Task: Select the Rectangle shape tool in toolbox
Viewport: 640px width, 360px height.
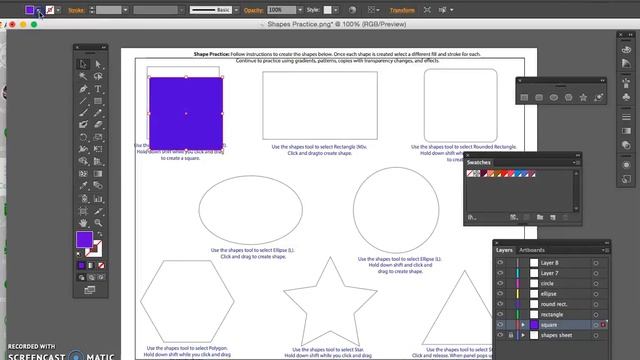Action: (98, 101)
